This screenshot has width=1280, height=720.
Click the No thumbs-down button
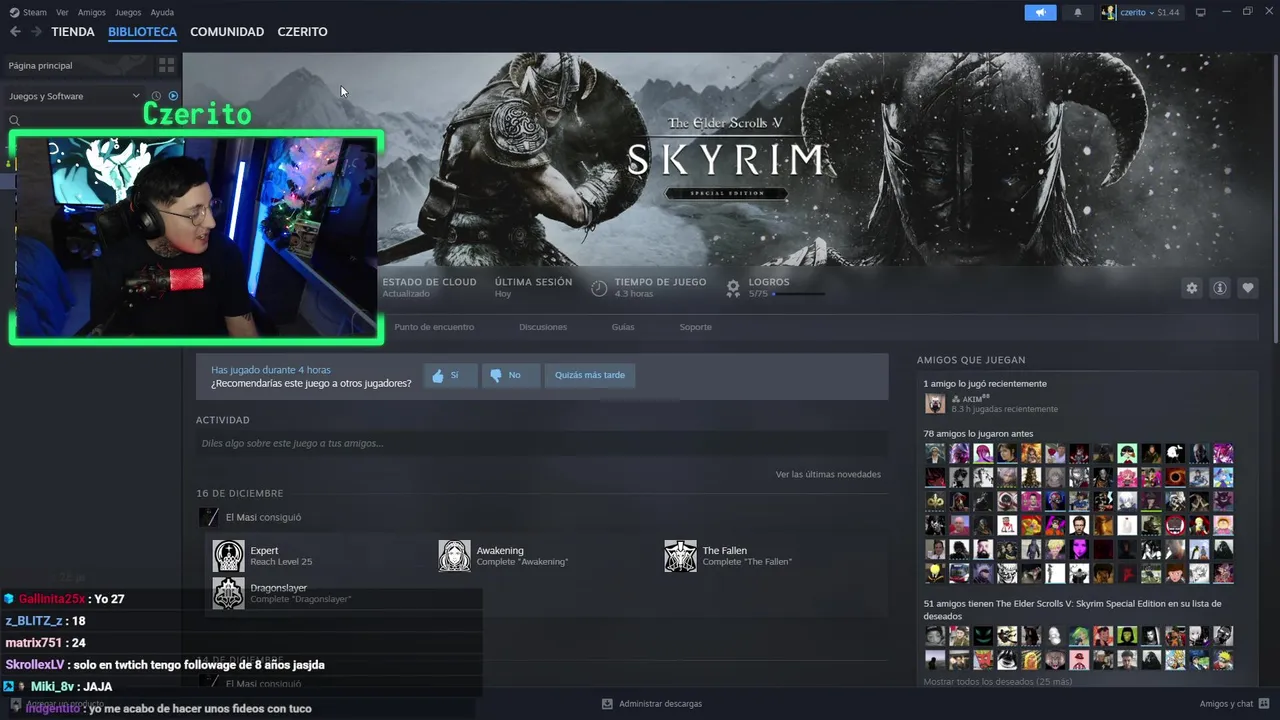[511, 375]
